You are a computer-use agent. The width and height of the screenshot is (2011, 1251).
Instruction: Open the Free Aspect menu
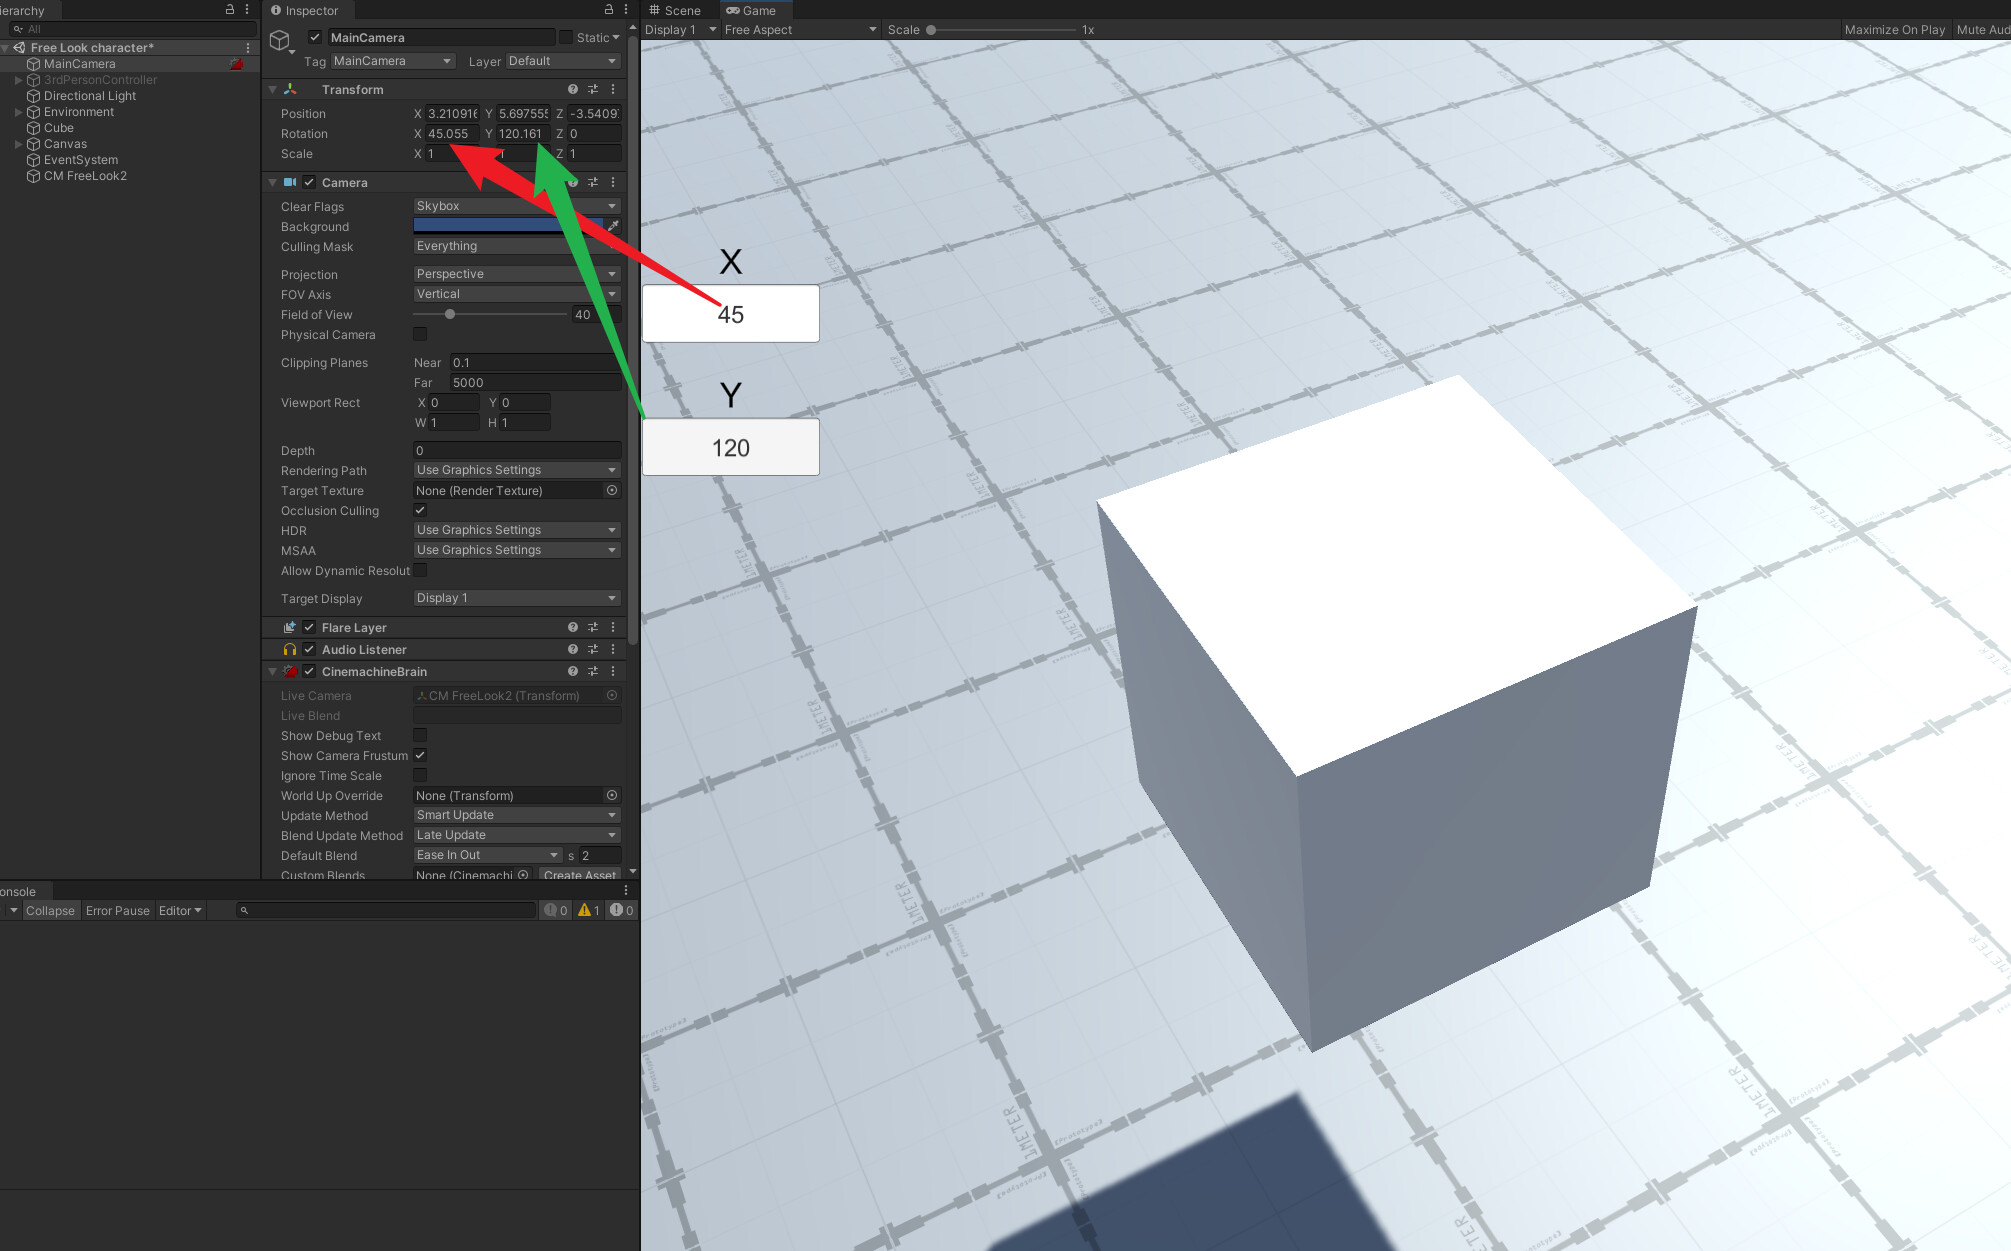coord(800,29)
